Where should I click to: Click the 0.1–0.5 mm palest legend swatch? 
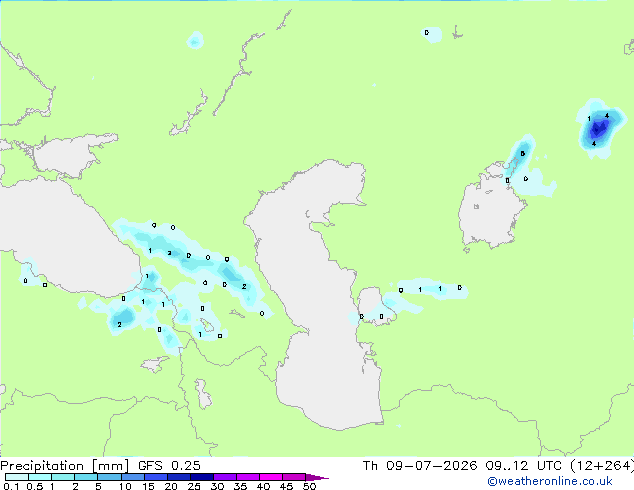point(17,477)
